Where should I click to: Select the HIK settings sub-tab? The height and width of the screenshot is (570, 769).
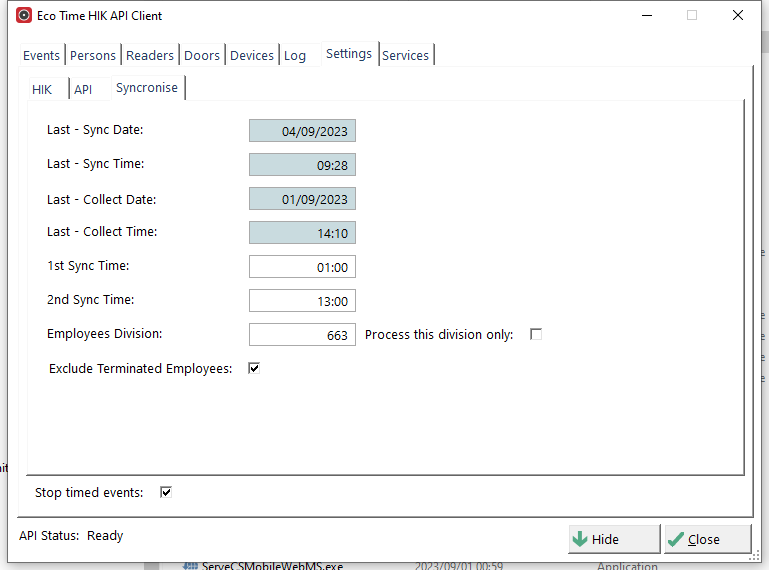(x=42, y=90)
